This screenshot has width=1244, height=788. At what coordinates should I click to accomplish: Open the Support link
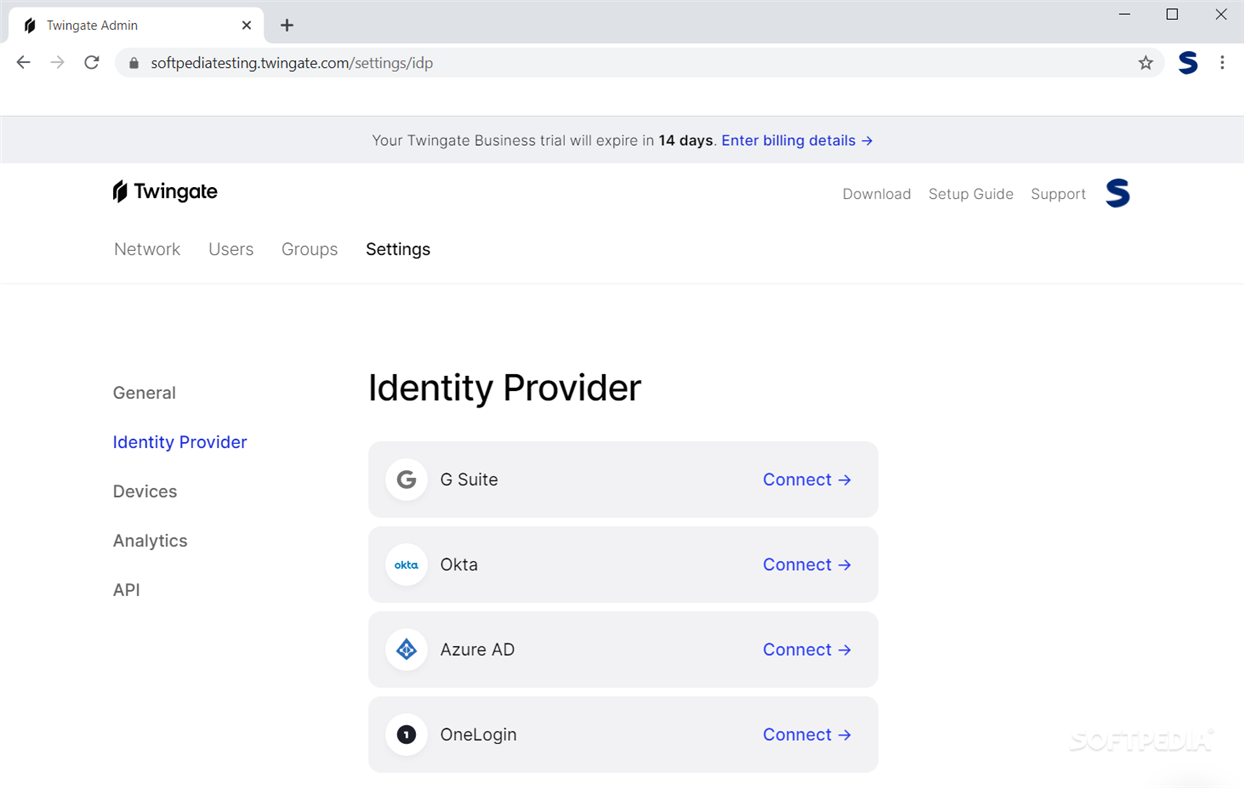pyautogui.click(x=1058, y=194)
